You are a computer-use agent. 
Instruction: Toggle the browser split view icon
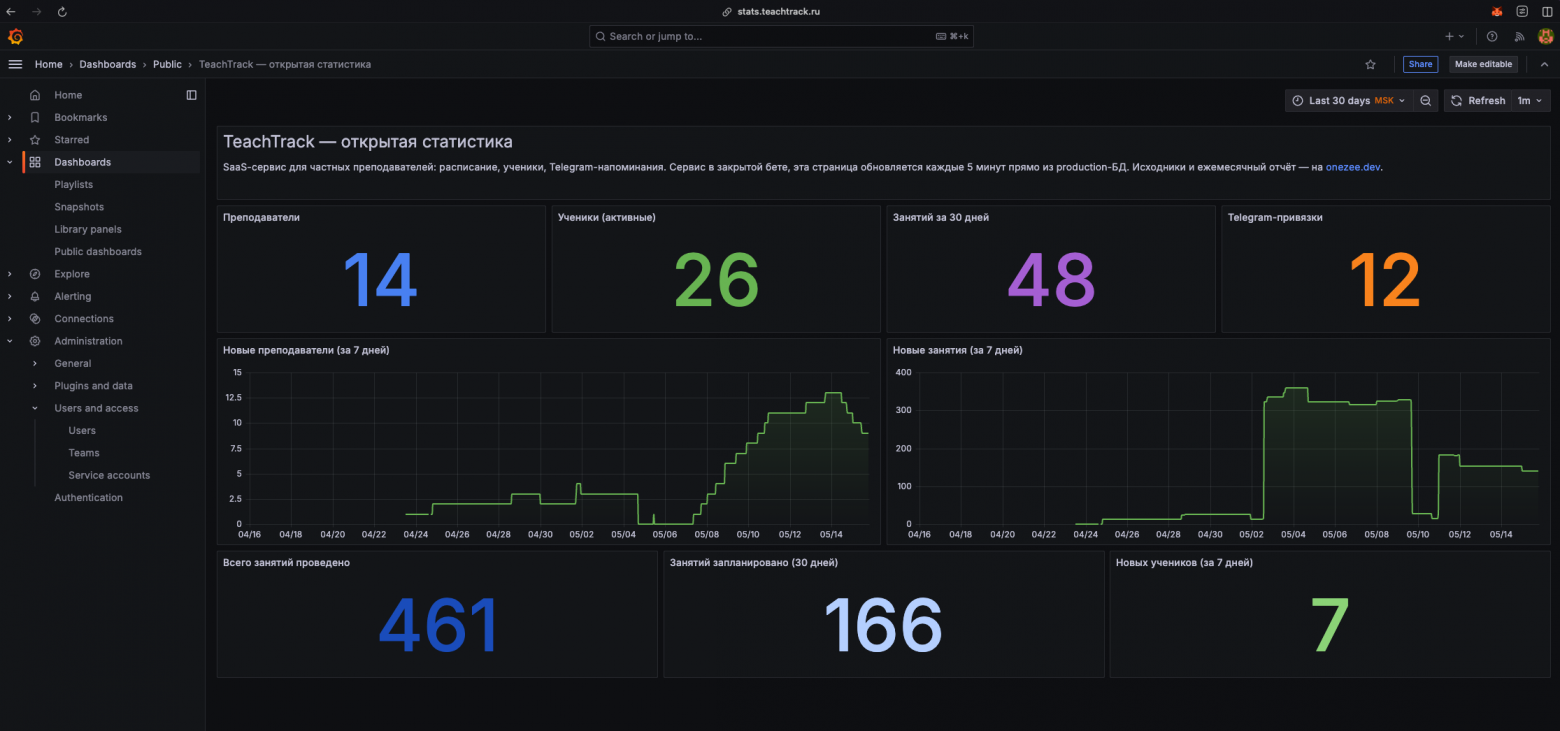1547,11
